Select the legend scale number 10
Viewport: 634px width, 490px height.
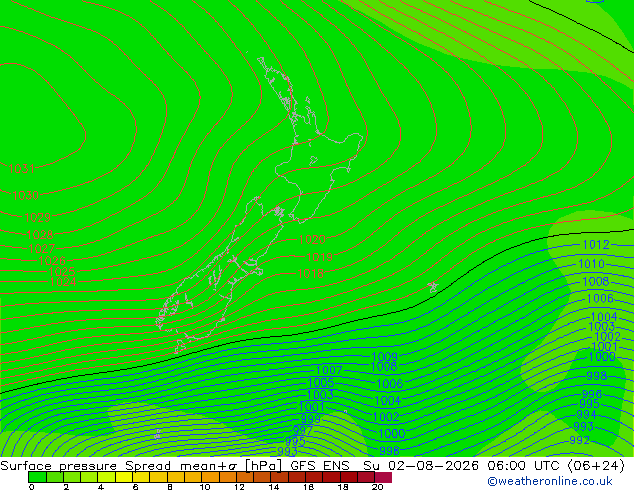point(205,487)
